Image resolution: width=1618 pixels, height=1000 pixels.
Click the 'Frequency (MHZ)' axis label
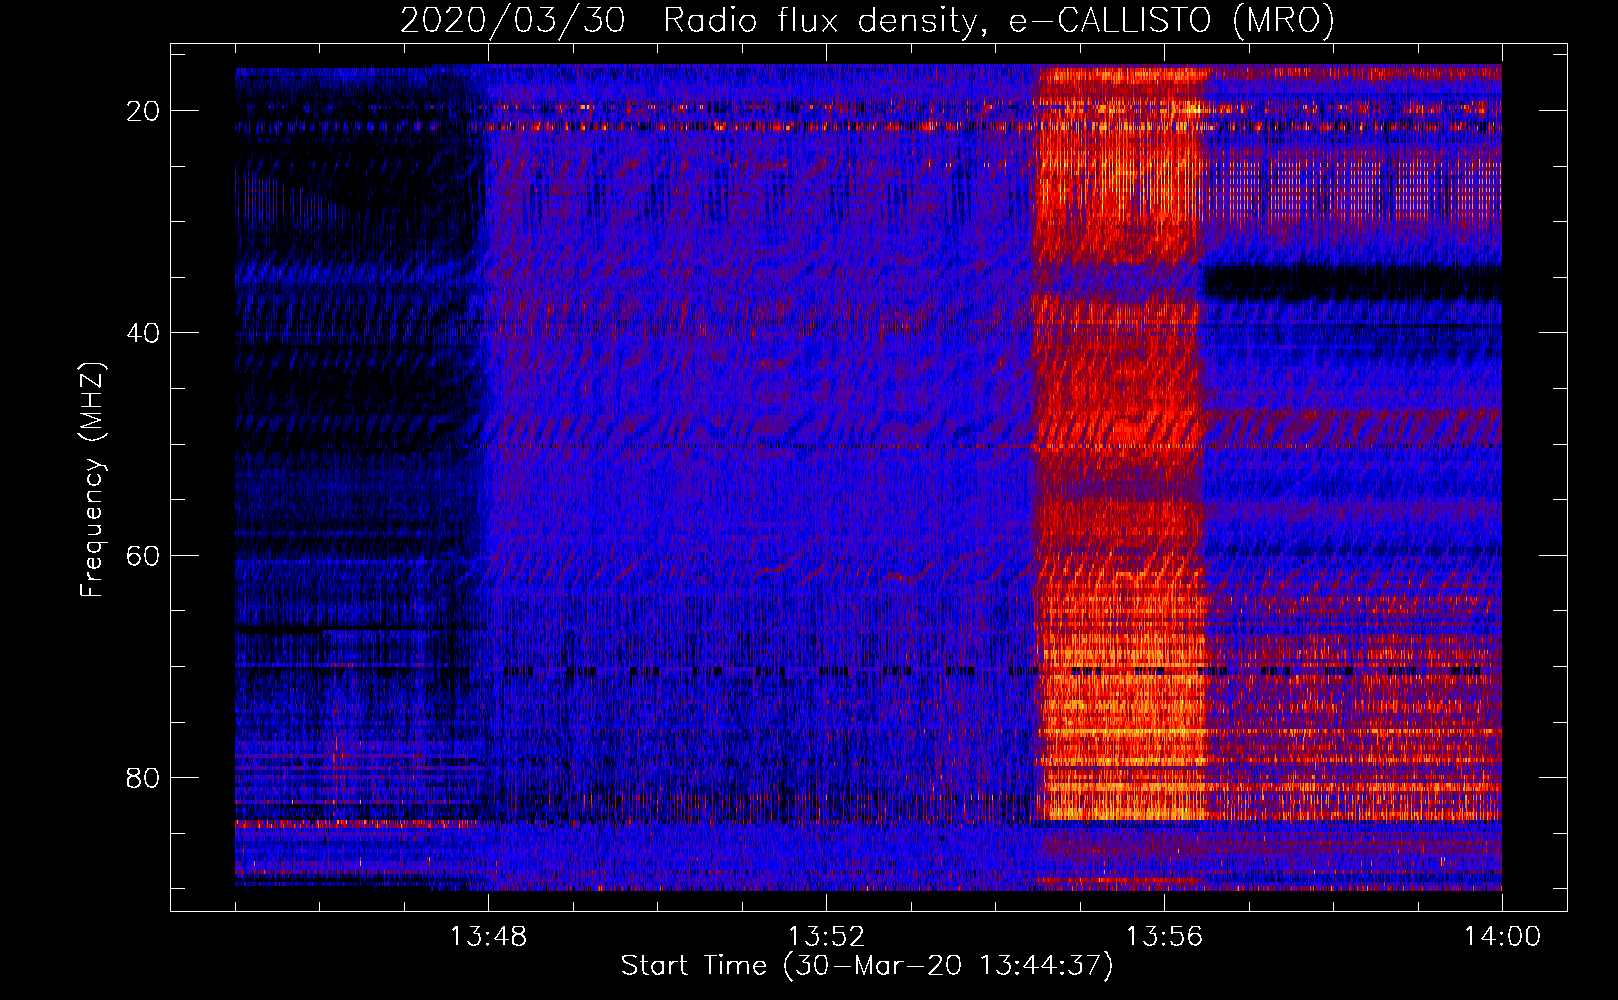[91, 480]
